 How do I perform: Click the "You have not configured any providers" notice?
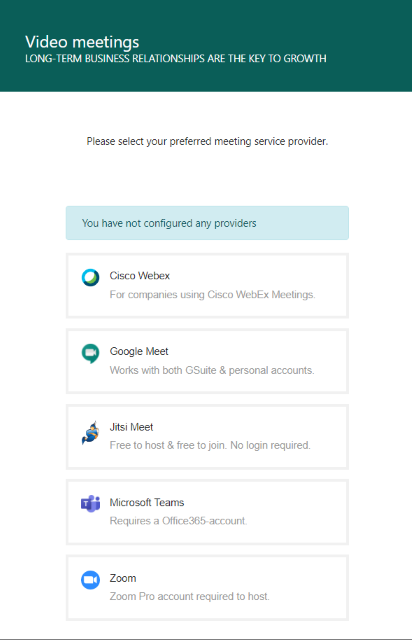coord(207,223)
